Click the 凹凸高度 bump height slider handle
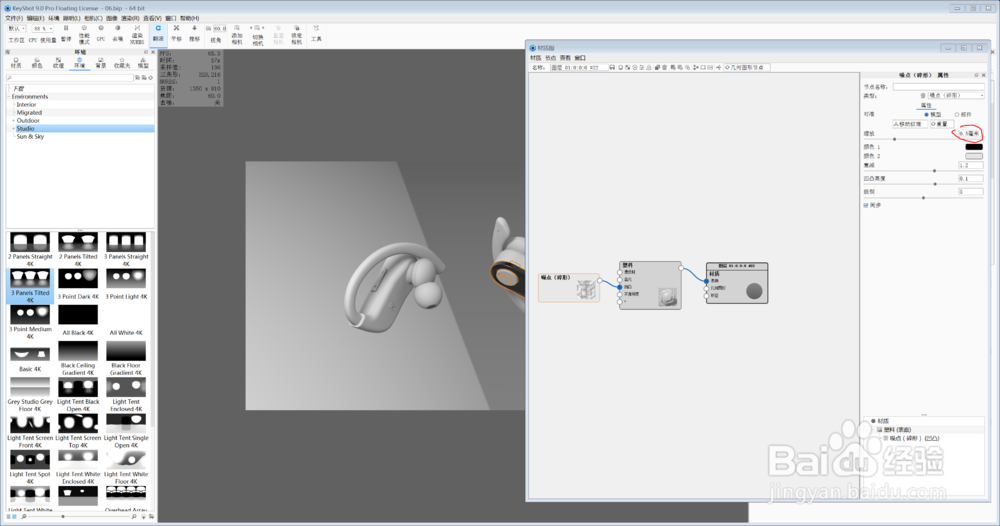1000x526 pixels. (x=935, y=184)
